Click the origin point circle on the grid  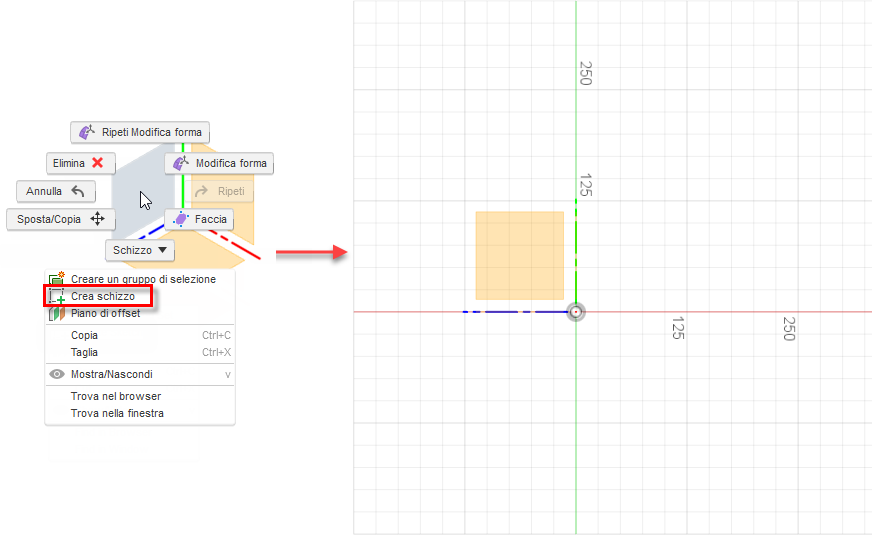(576, 312)
